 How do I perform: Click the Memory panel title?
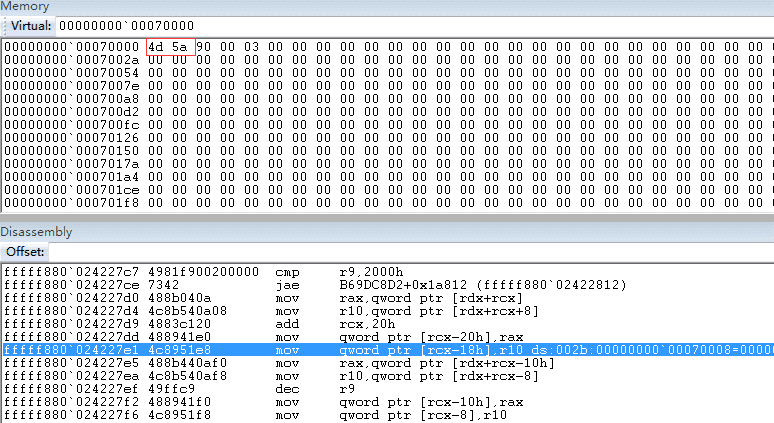(25, 6)
